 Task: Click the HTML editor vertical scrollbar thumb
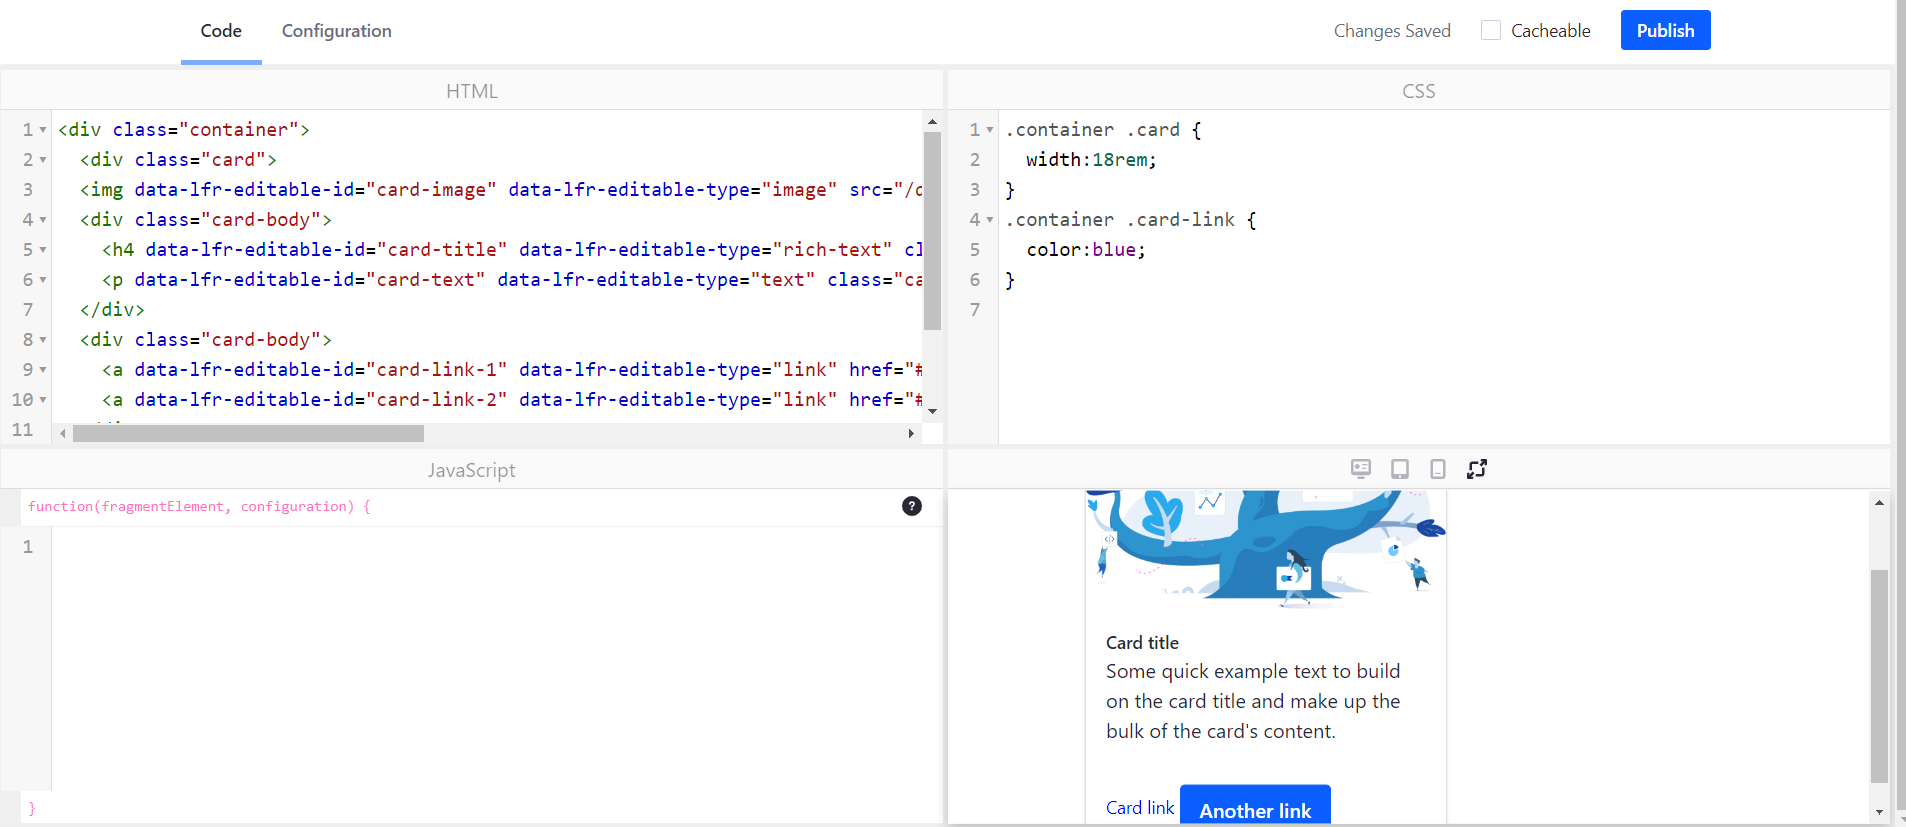coord(932,231)
